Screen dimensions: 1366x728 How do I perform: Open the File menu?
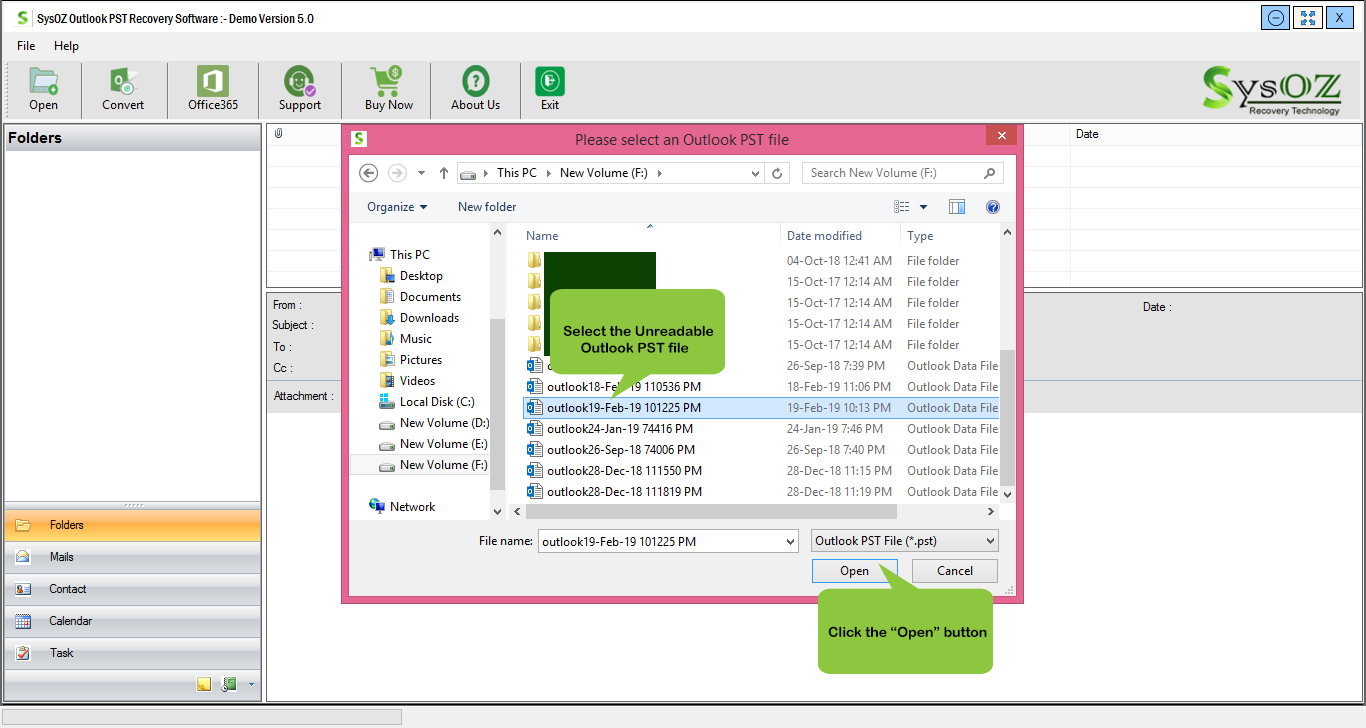(26, 46)
